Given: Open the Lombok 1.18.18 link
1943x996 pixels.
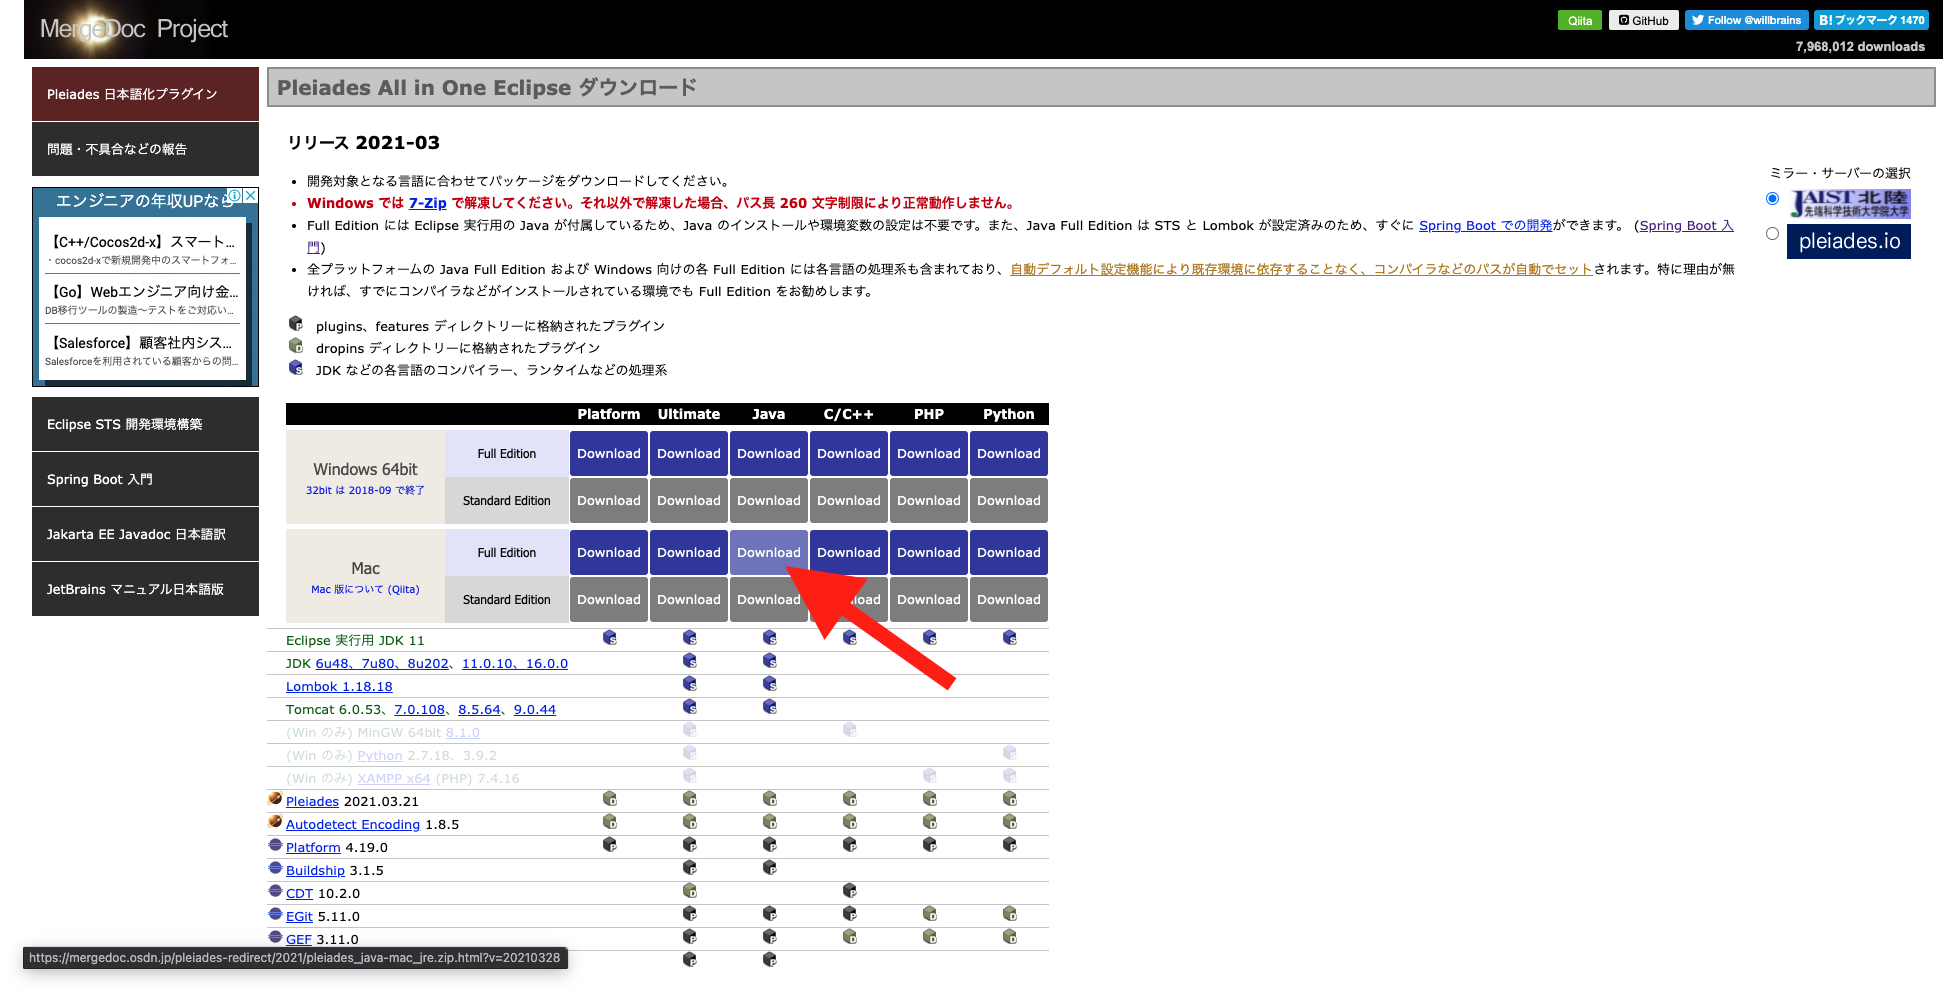Looking at the screenshot, I should [339, 686].
